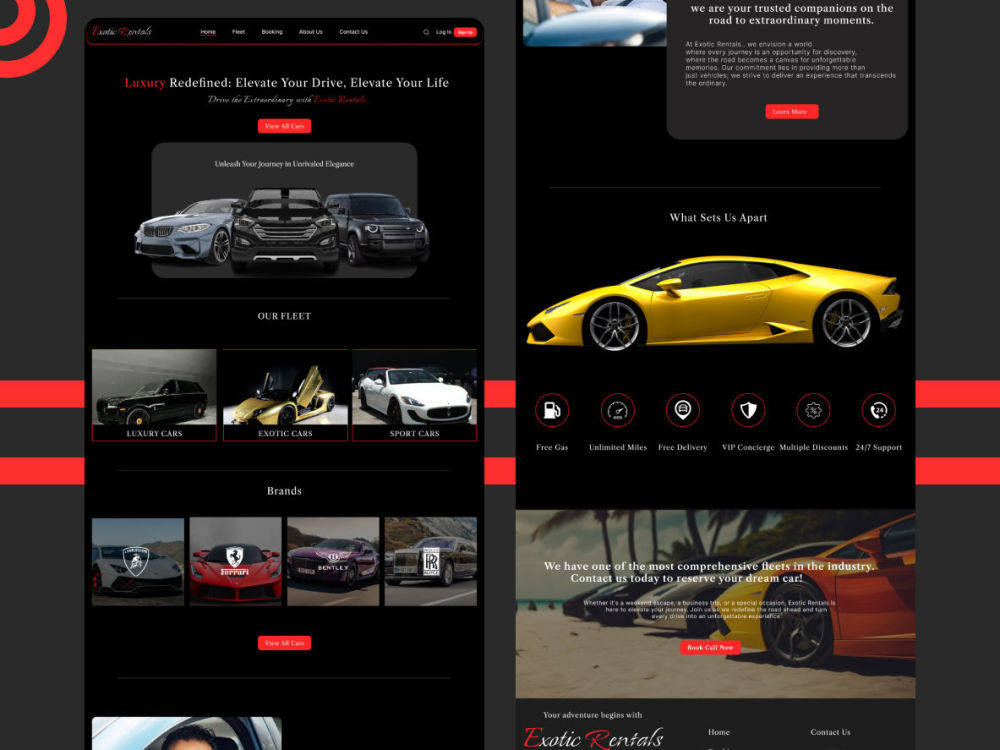Click the Free Gas pump icon
1000x750 pixels.
click(x=552, y=410)
